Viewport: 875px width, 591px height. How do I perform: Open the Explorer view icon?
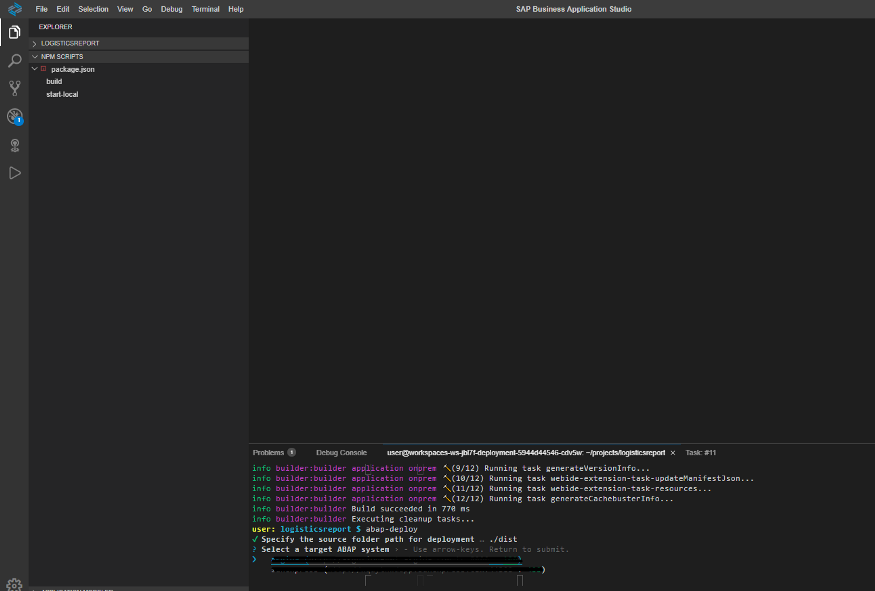click(15, 32)
